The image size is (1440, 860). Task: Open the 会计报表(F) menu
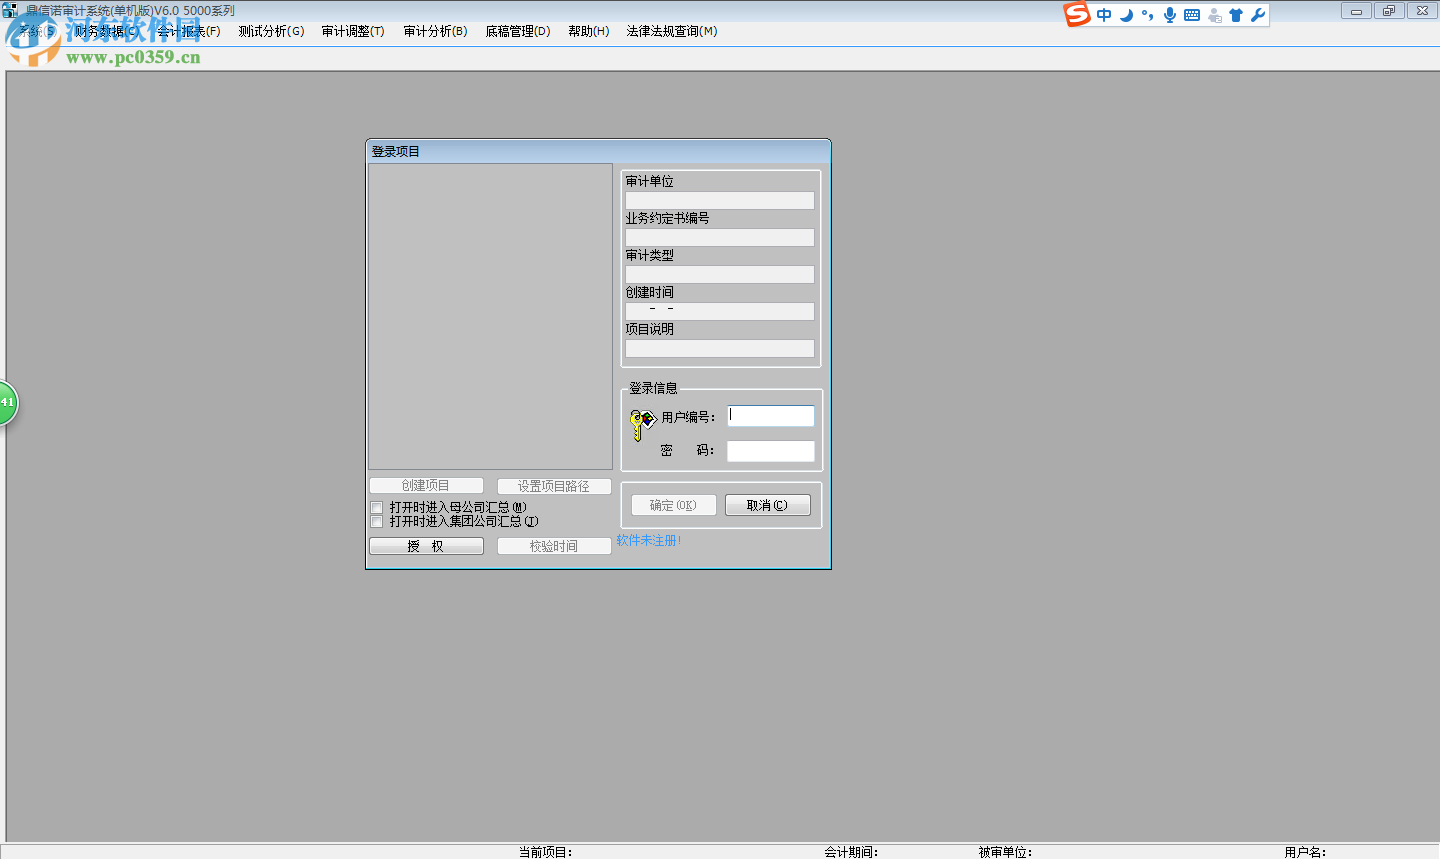(x=188, y=31)
